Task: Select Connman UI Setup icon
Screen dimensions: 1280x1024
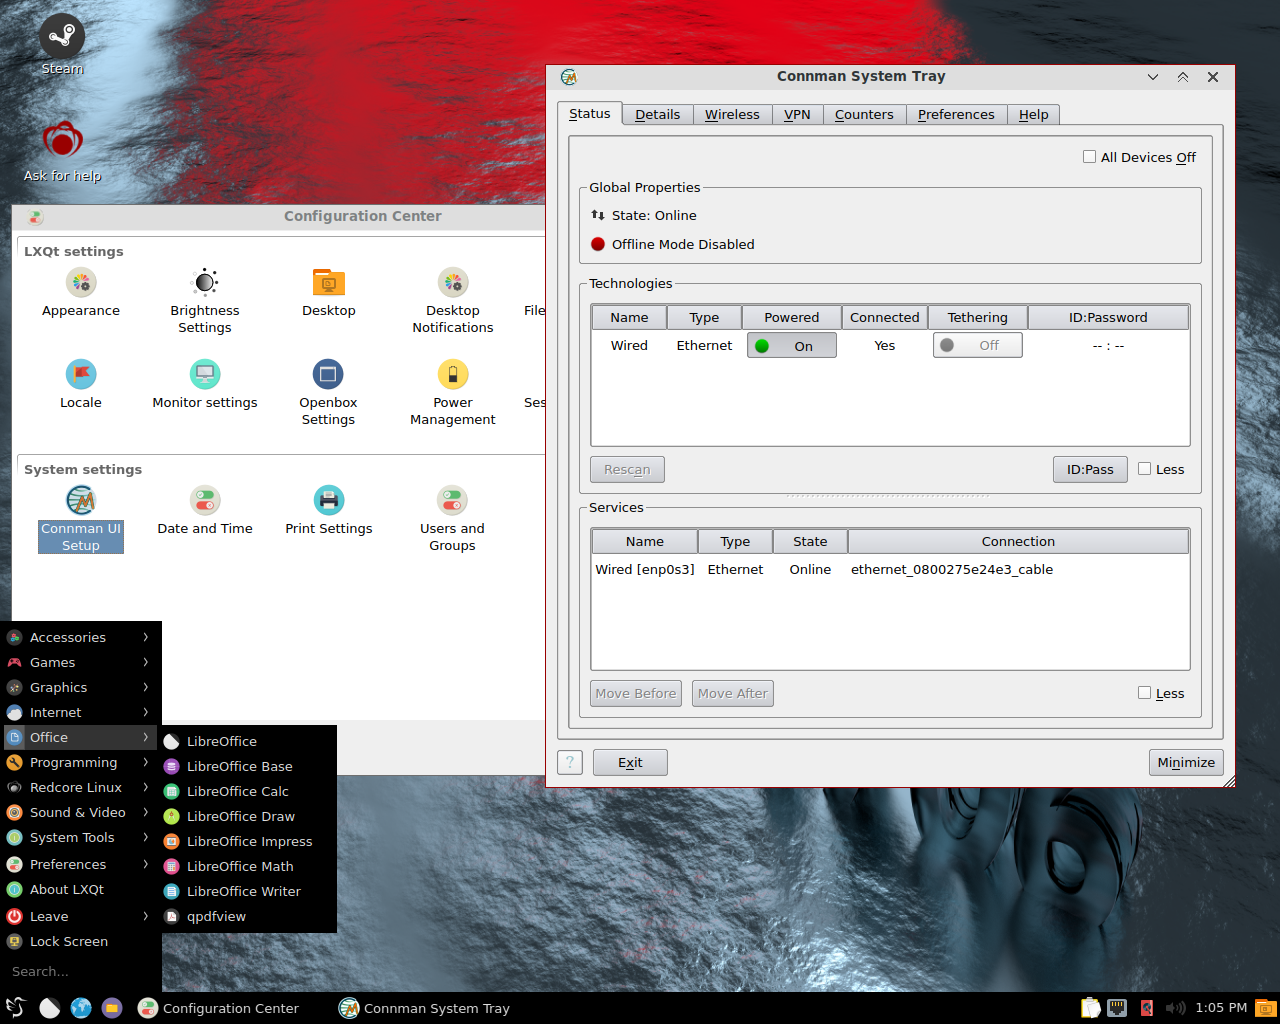Action: 81,519
